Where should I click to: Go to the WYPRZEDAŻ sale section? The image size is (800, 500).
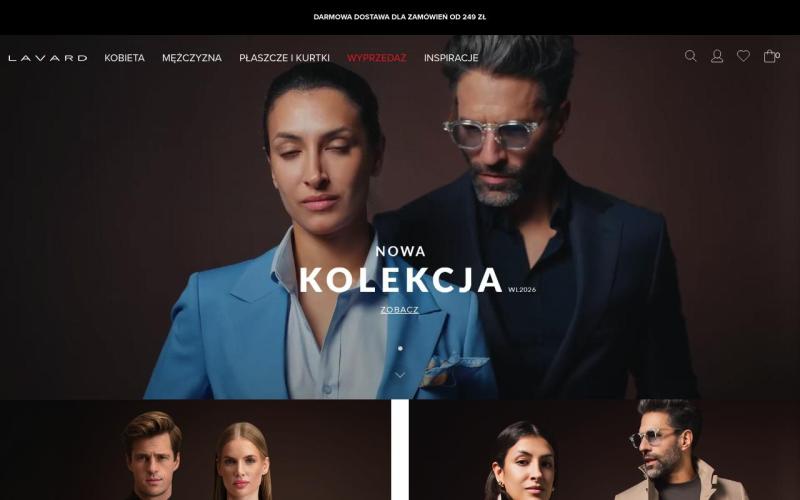(x=377, y=58)
